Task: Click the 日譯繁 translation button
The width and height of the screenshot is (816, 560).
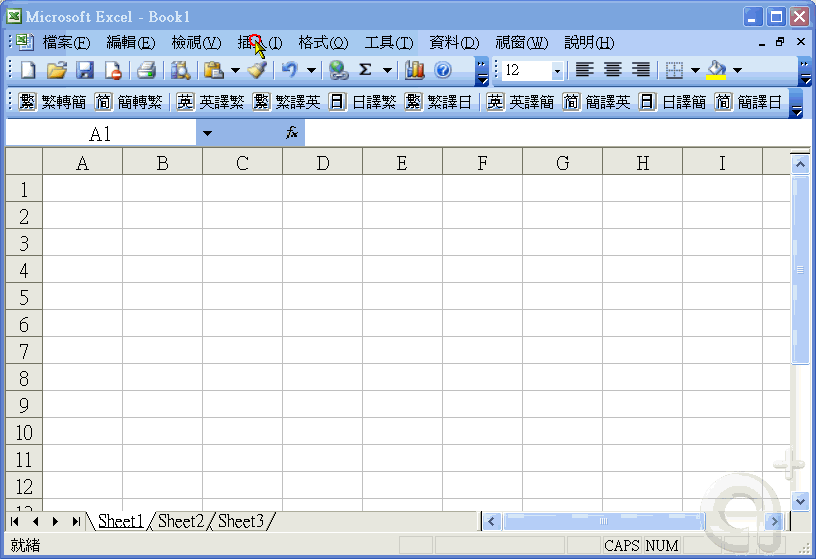Action: click(x=363, y=101)
